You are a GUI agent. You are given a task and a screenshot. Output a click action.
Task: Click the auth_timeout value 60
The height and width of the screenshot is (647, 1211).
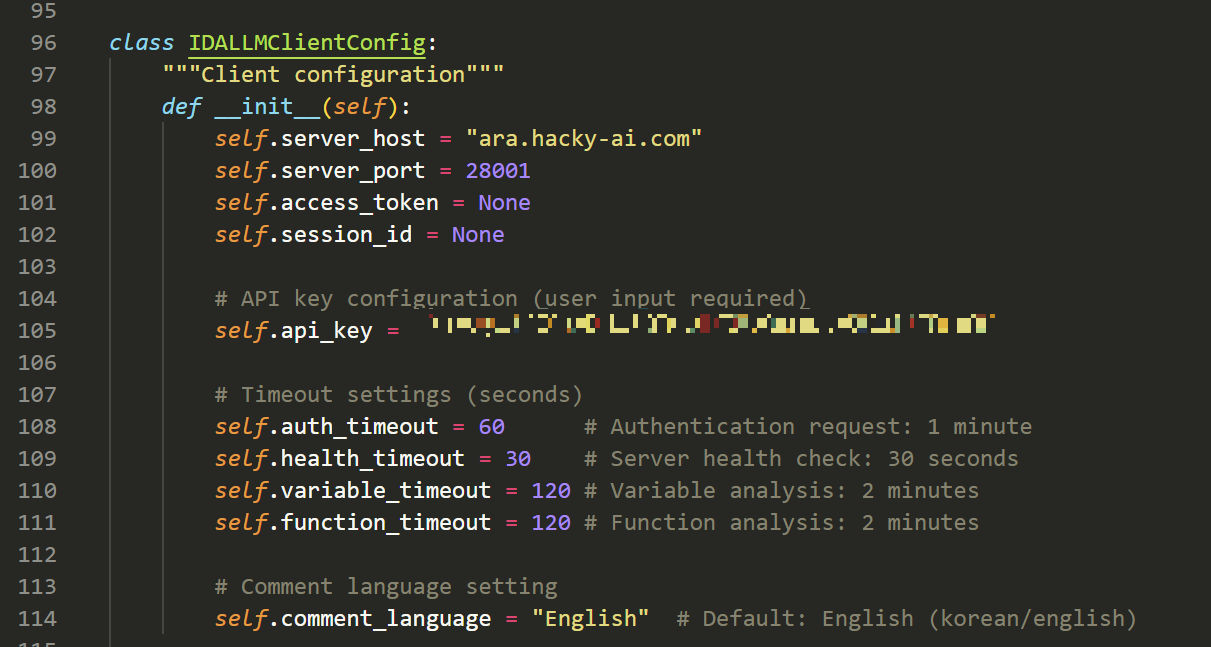click(491, 427)
